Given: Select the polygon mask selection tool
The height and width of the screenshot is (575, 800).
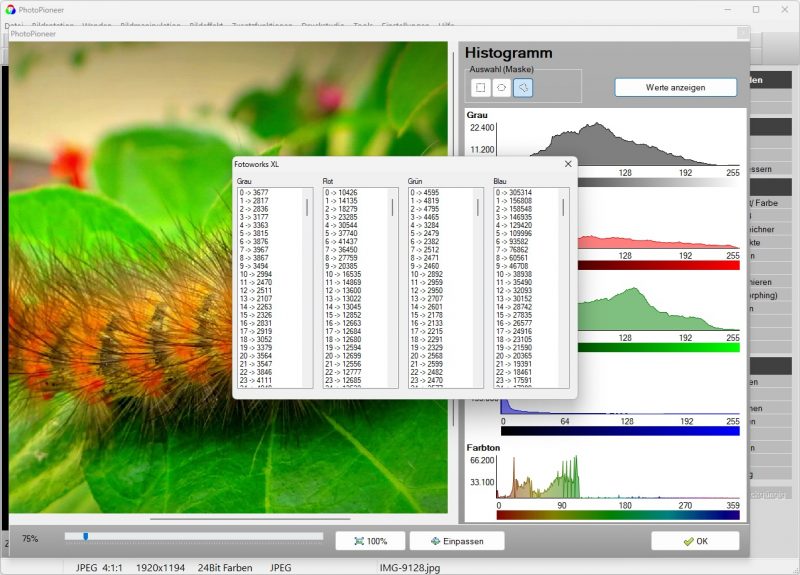Looking at the screenshot, I should tap(523, 88).
